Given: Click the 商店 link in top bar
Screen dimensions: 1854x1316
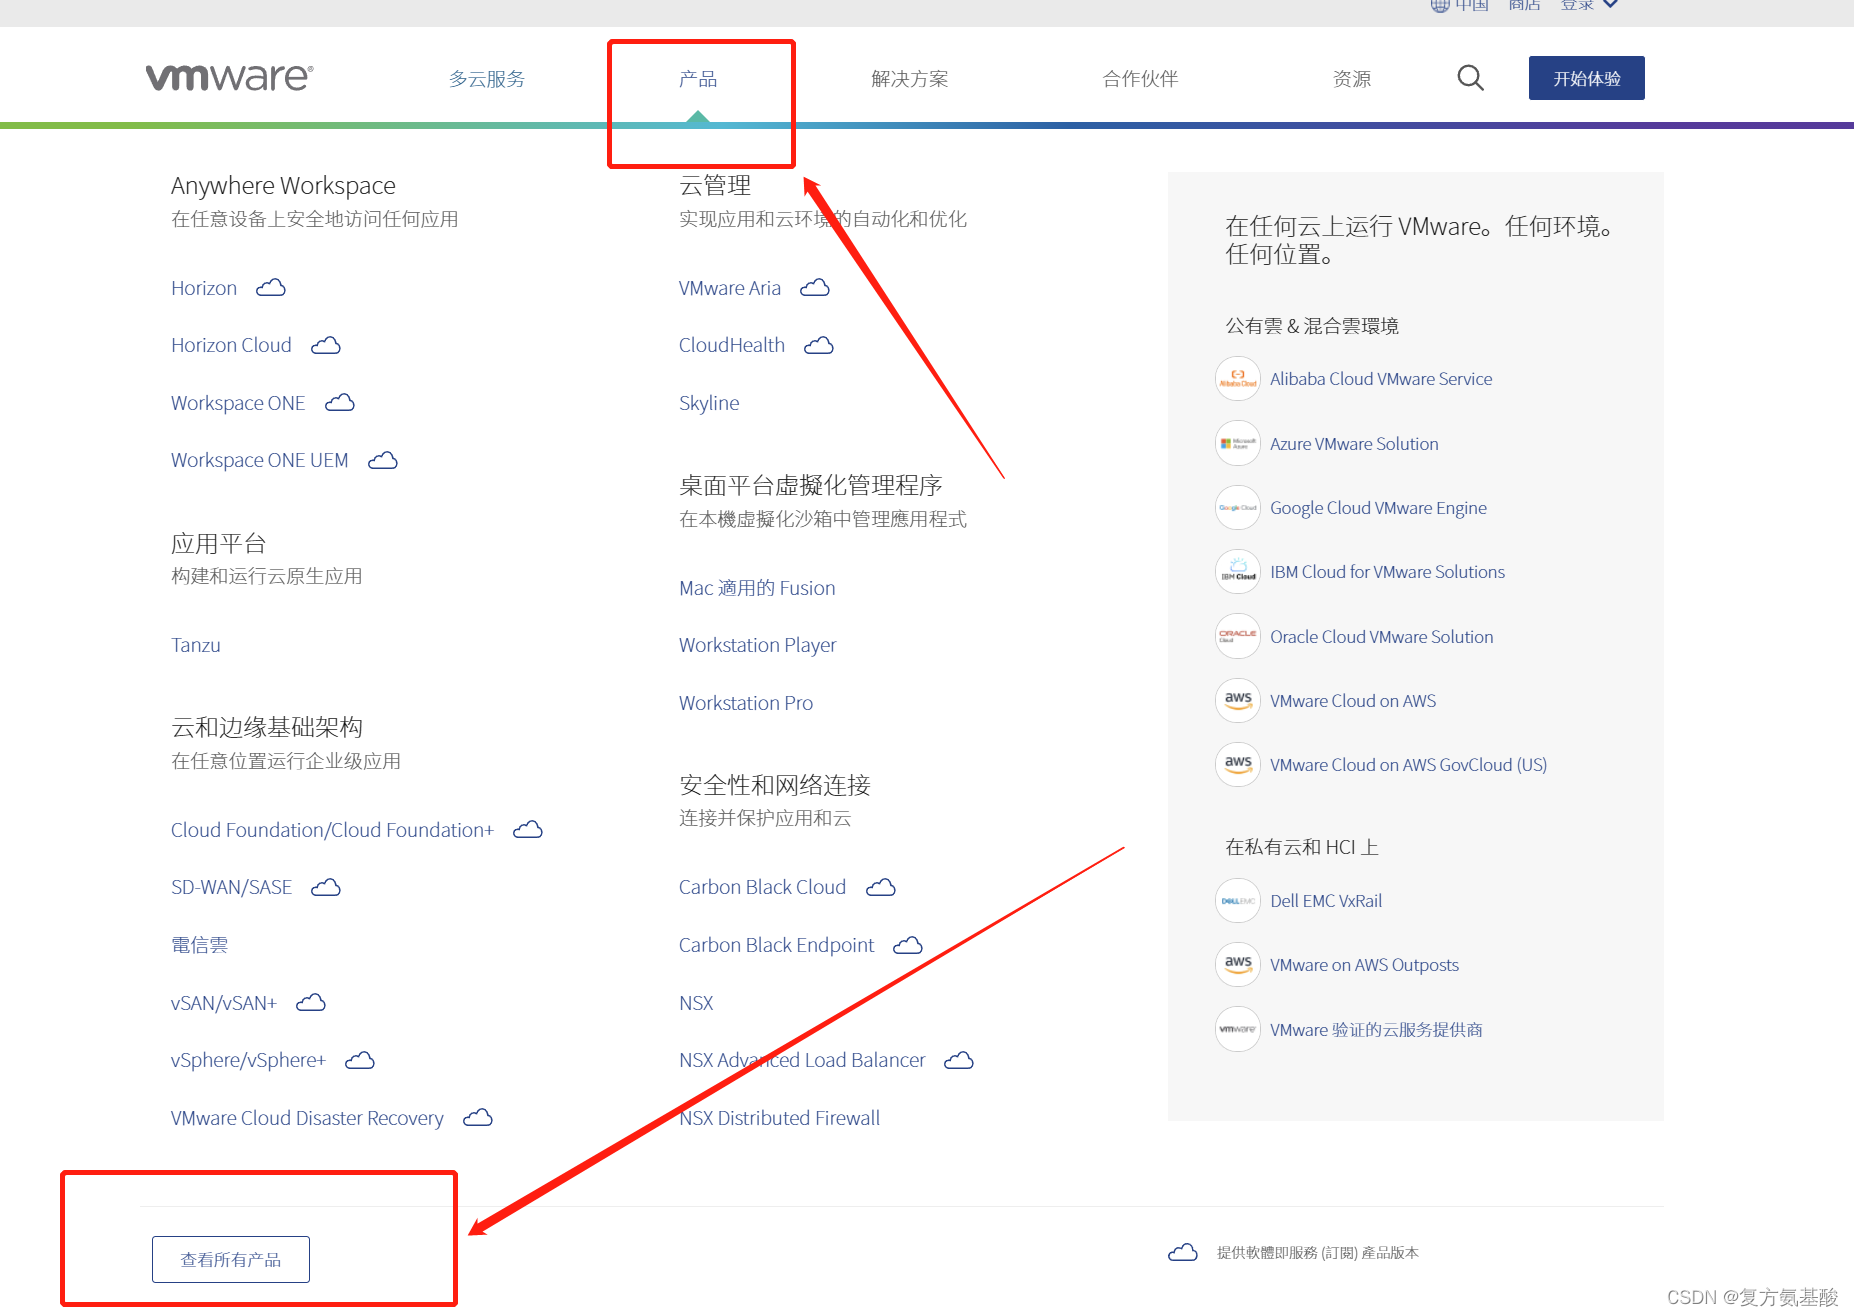Looking at the screenshot, I should point(1524,5).
